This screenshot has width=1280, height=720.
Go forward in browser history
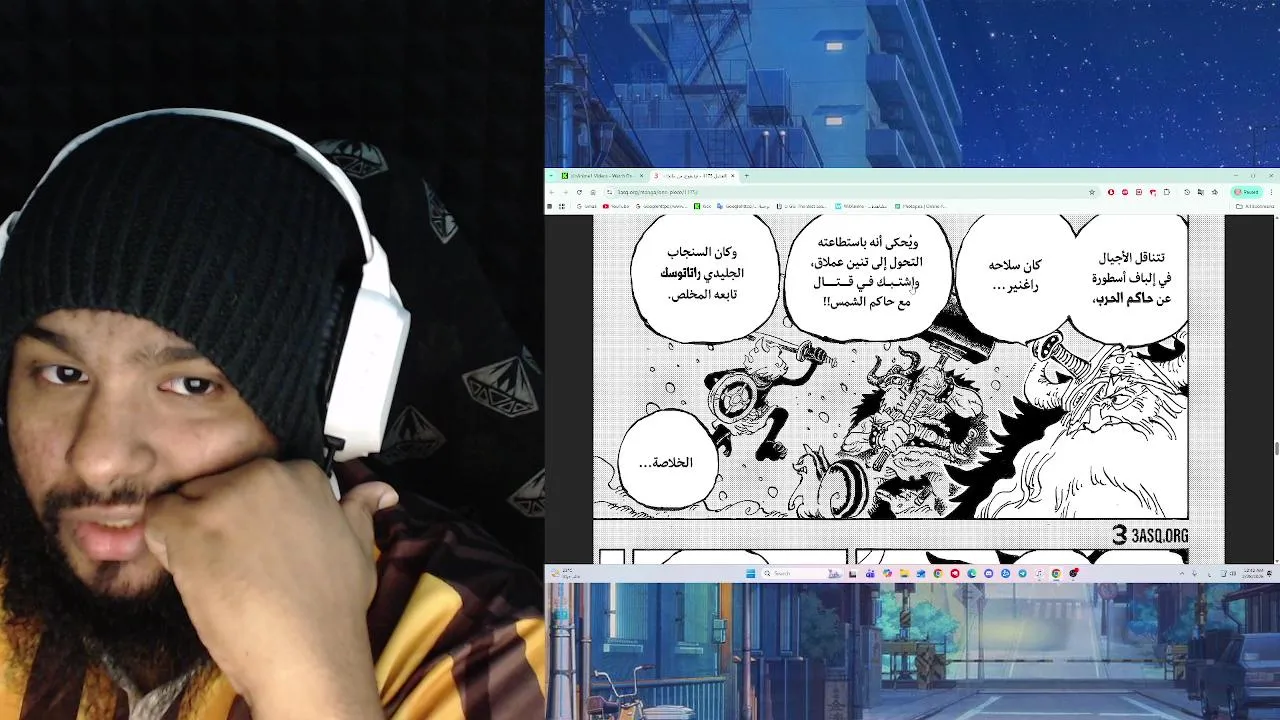(565, 192)
